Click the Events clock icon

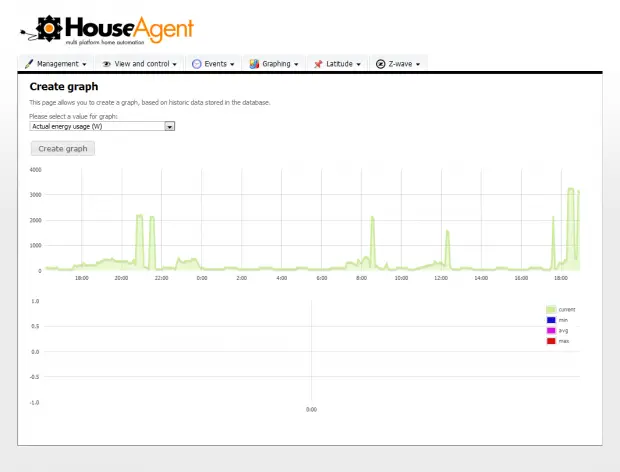197,64
